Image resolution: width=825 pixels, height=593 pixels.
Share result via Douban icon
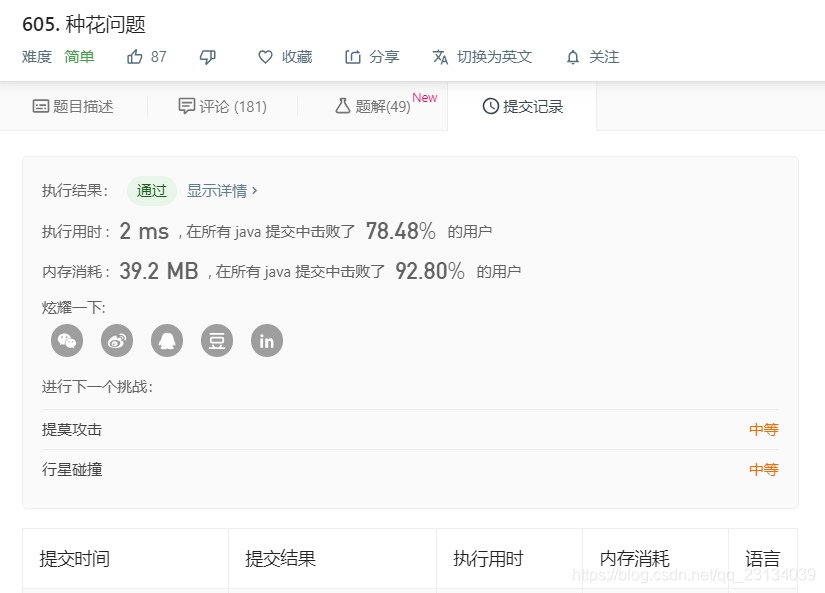(x=217, y=341)
